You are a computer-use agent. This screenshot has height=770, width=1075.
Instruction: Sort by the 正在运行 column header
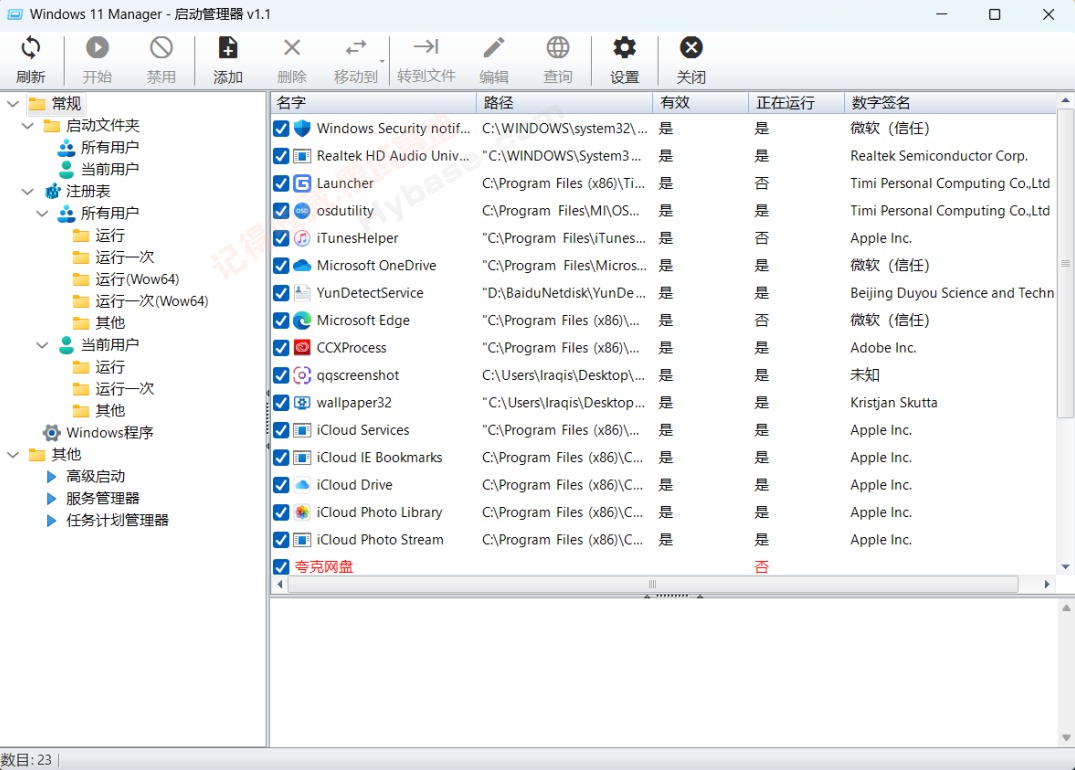(x=796, y=103)
